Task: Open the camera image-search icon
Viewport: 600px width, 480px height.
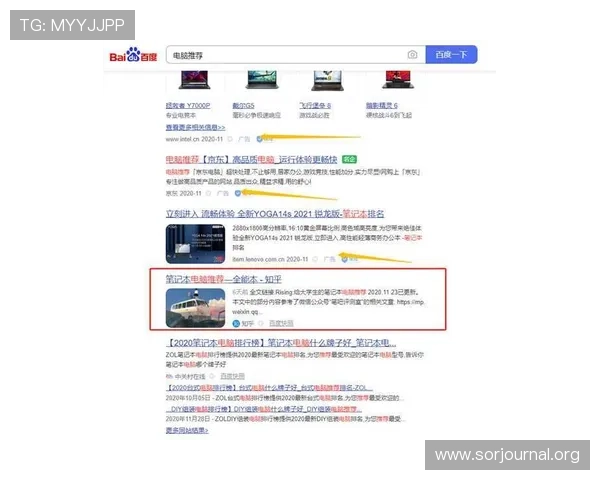Action: (x=412, y=55)
